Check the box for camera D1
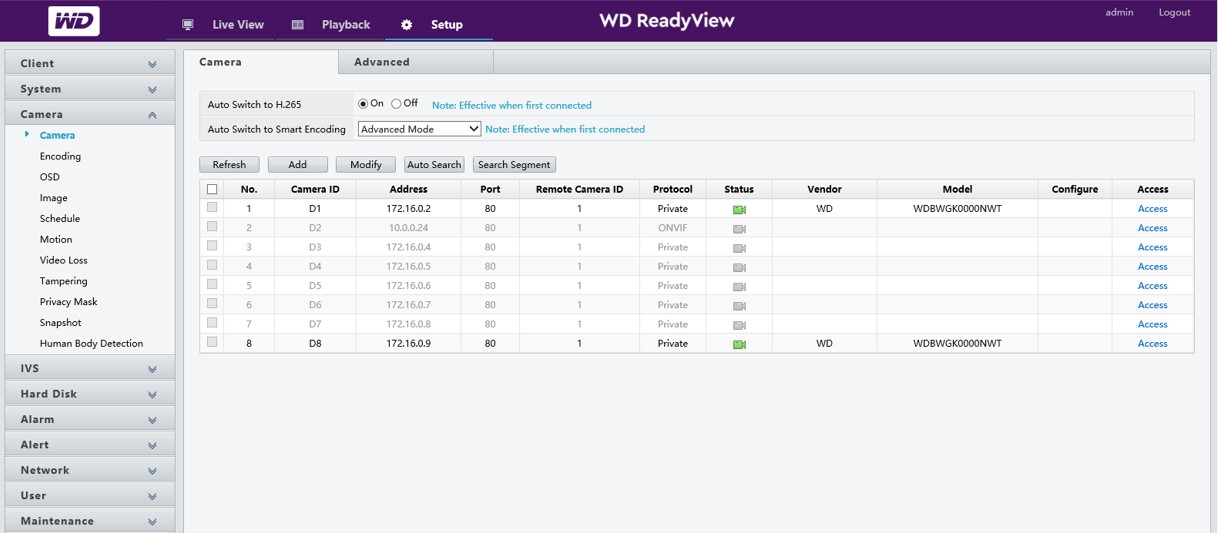This screenshot has height=533, width=1218. click(x=212, y=208)
